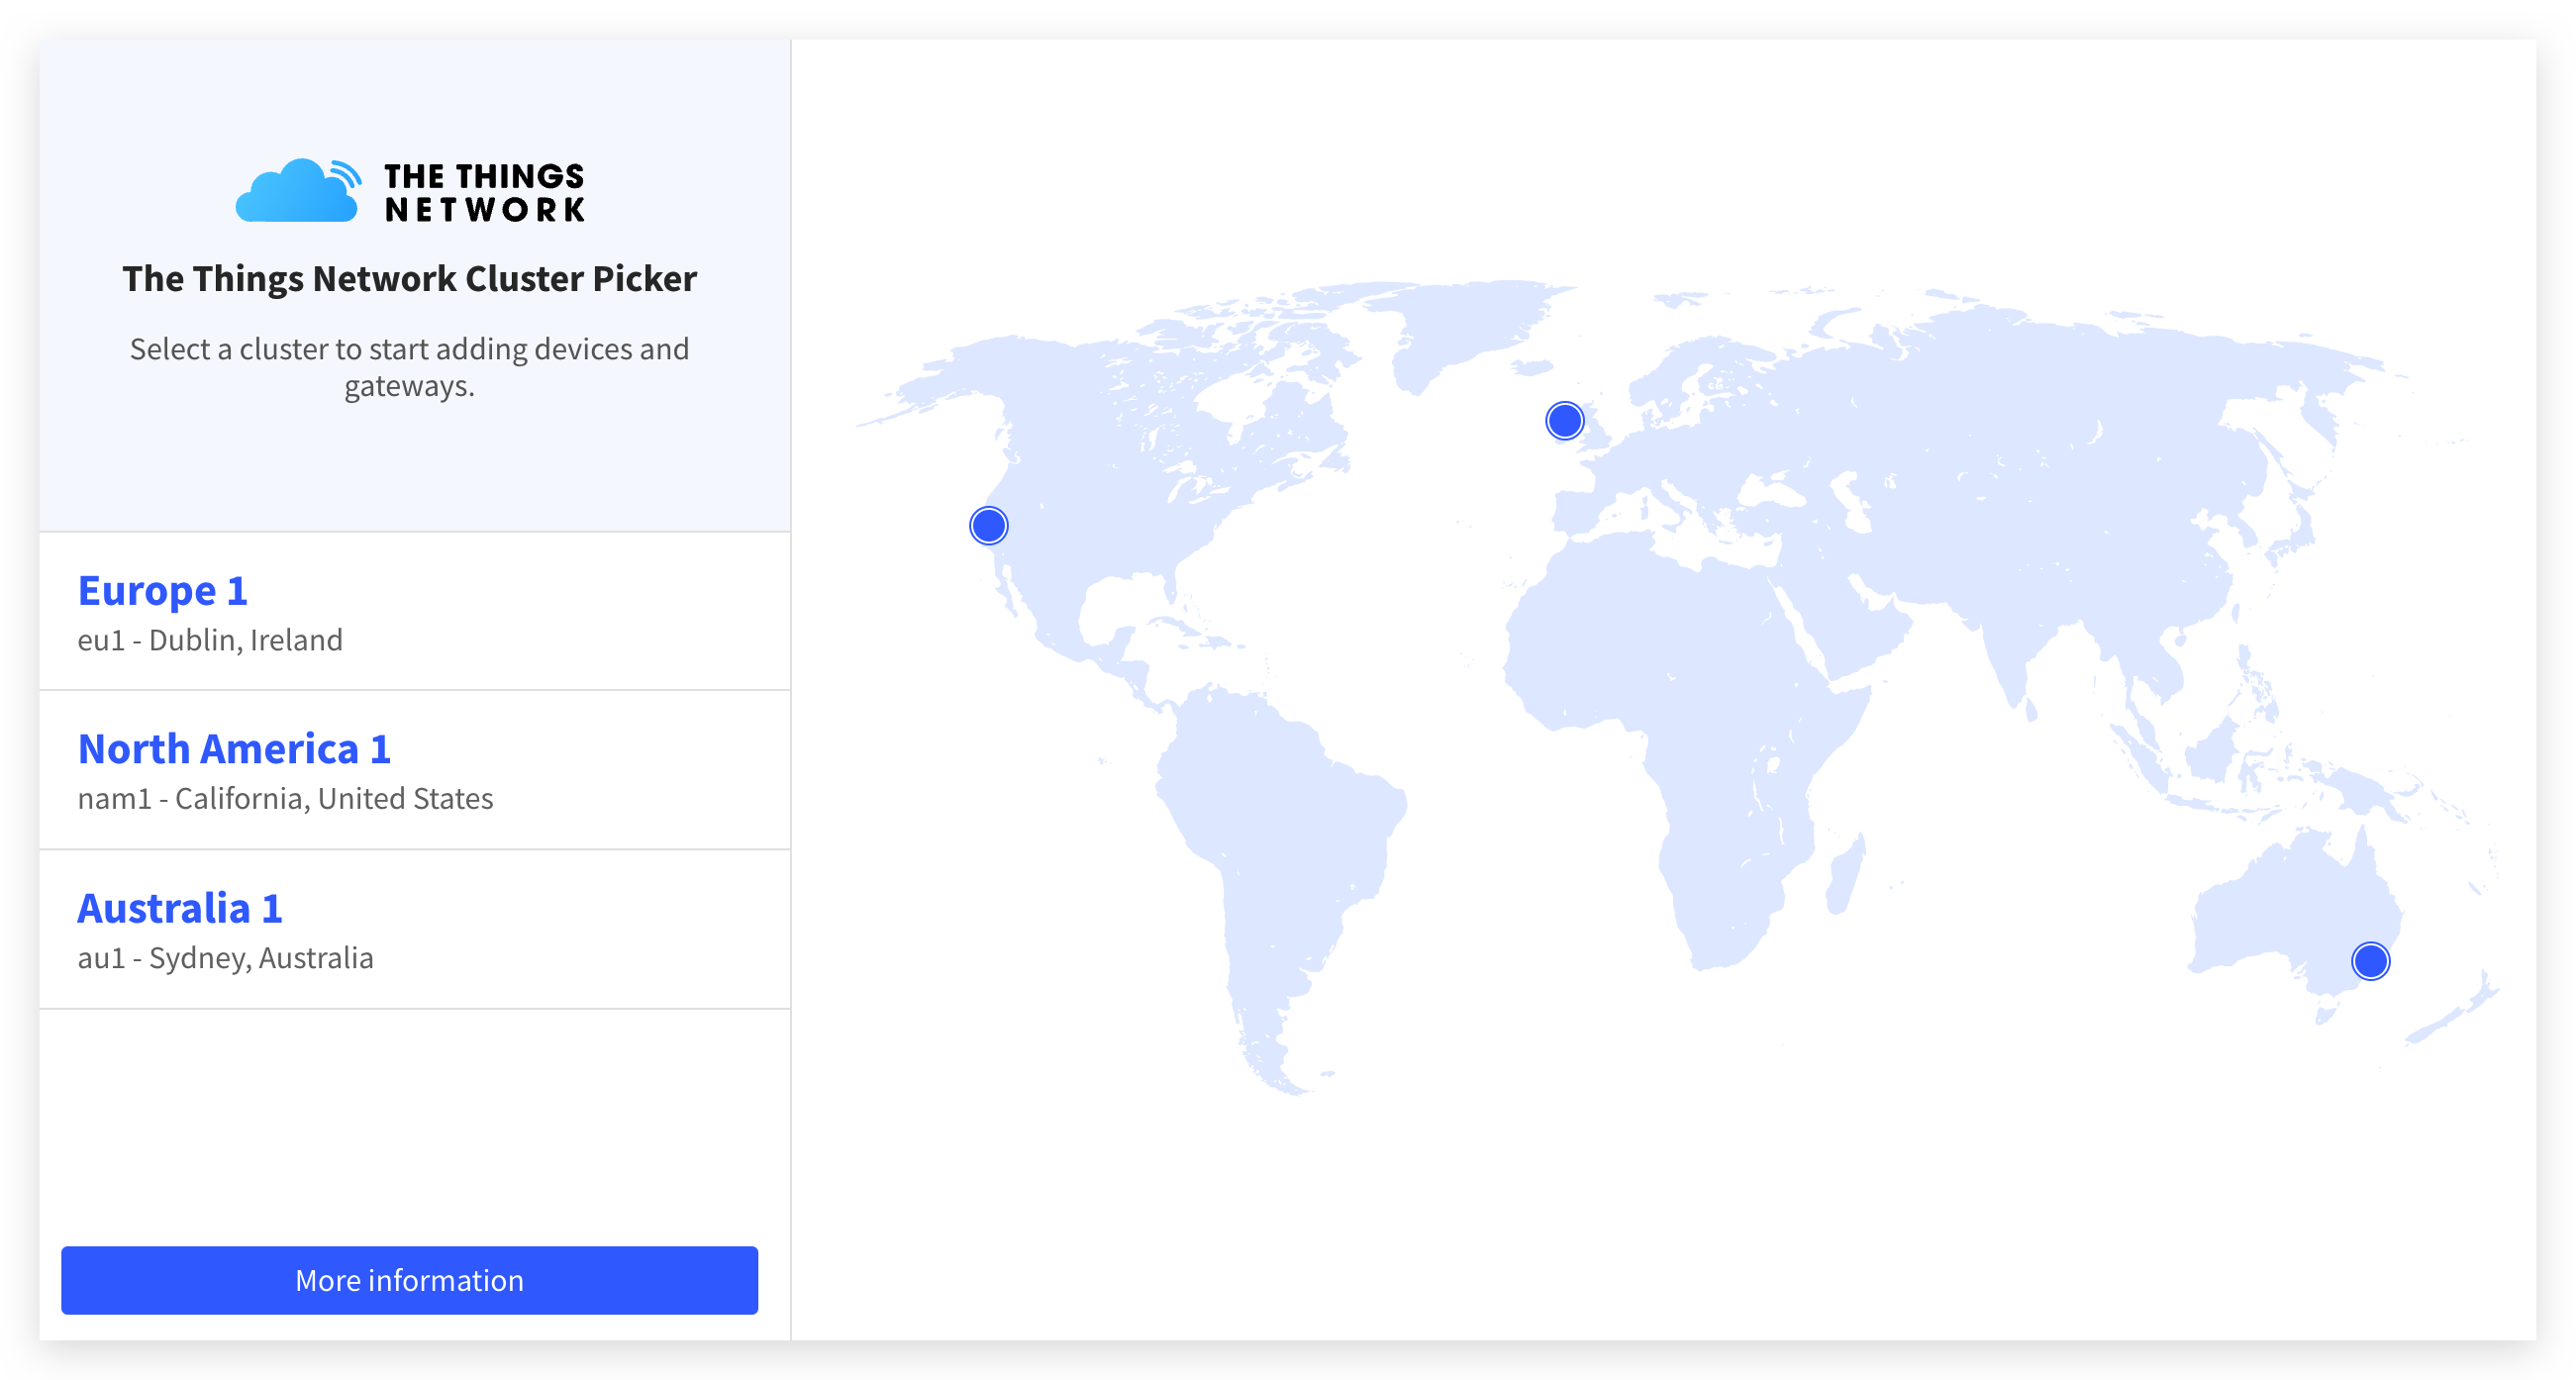
Task: Select the California marker on the map
Action: pos(988,525)
